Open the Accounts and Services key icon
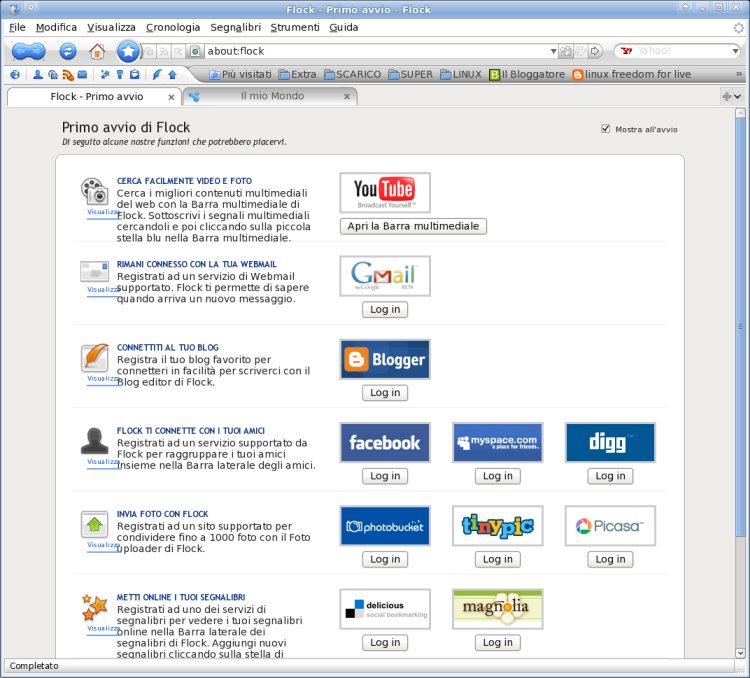Screen dimensions: 750x678 click(120, 75)
